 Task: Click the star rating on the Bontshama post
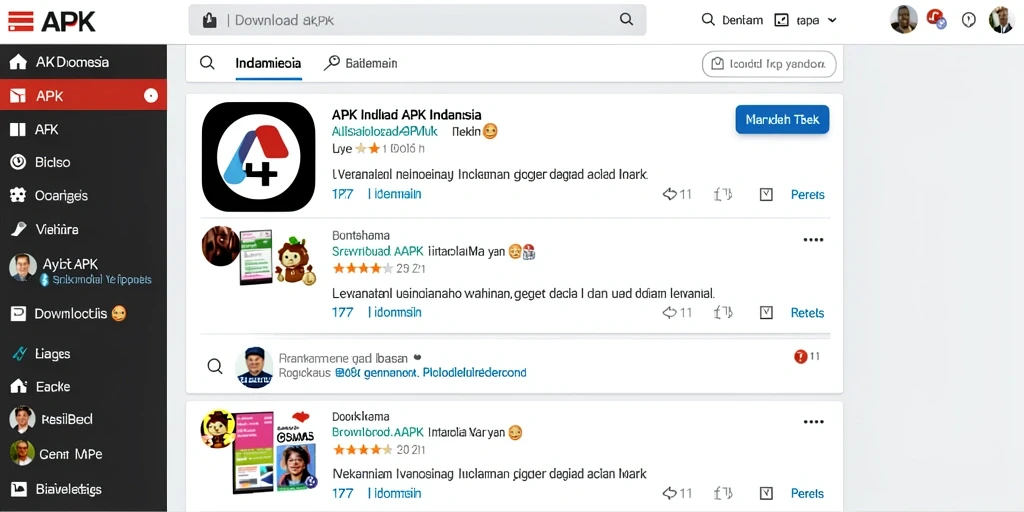click(x=362, y=268)
